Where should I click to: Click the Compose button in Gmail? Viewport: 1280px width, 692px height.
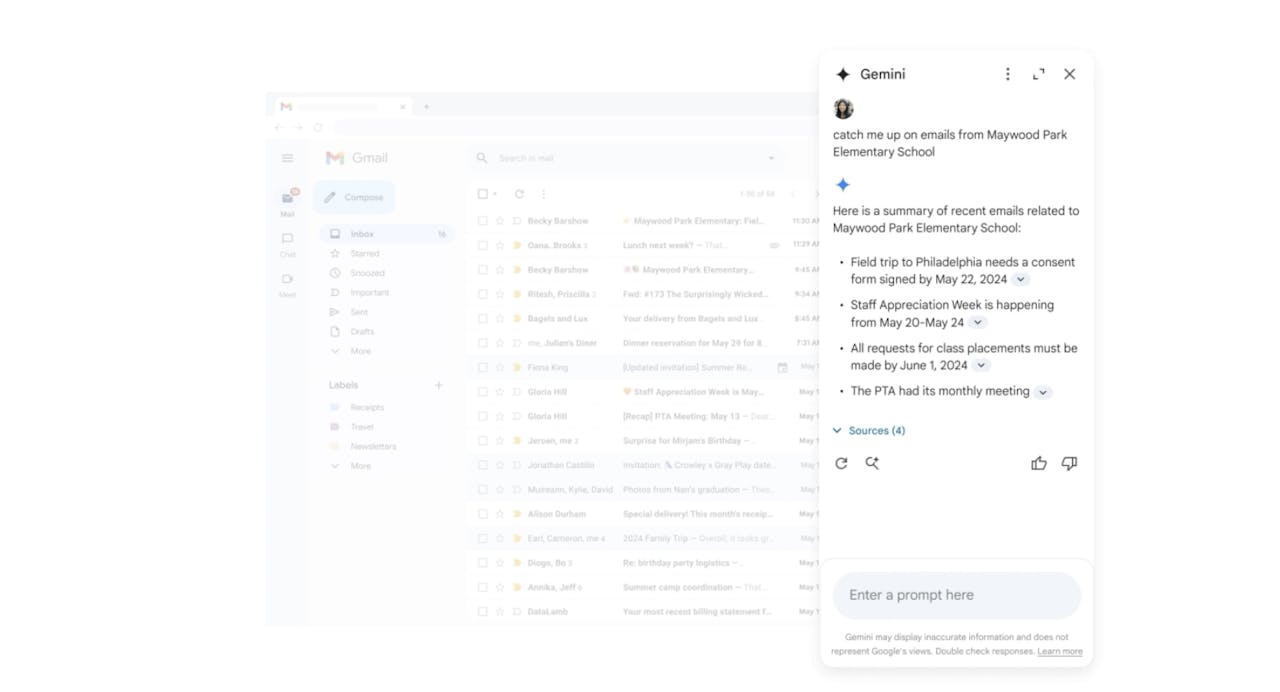coord(354,197)
